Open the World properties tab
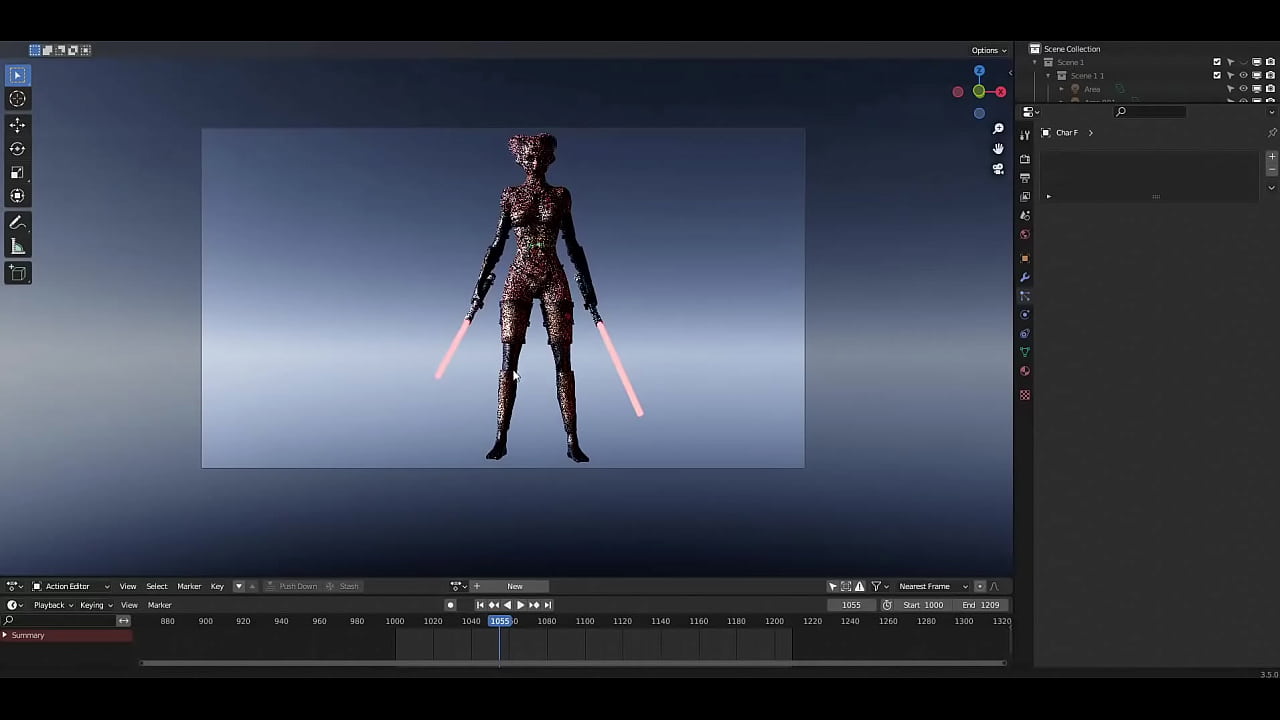 tap(1025, 235)
